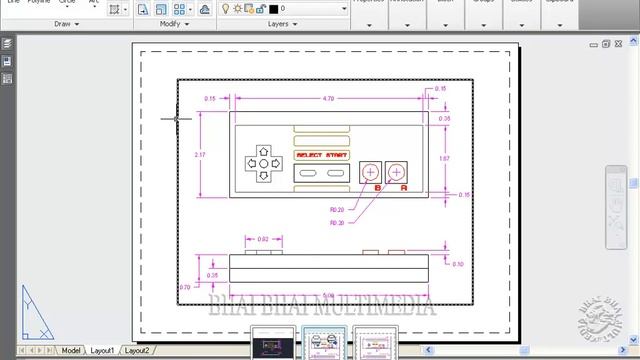Restore down the drawing viewport window

coord(606,44)
